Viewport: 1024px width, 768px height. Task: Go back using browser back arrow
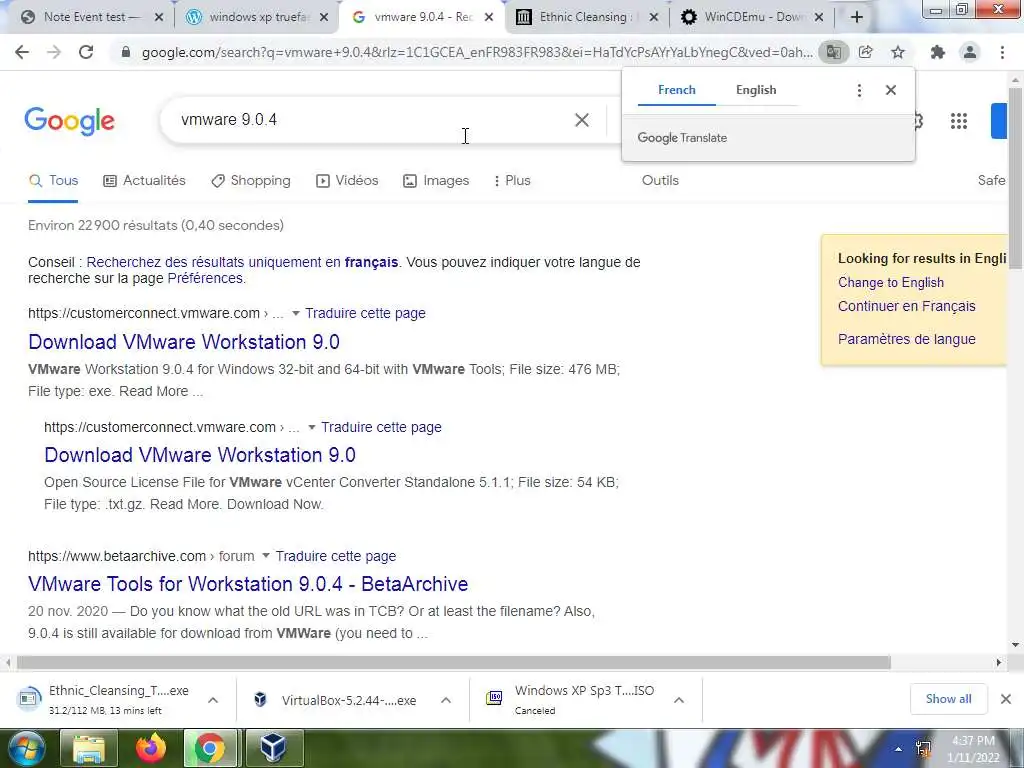pyautogui.click(x=22, y=52)
